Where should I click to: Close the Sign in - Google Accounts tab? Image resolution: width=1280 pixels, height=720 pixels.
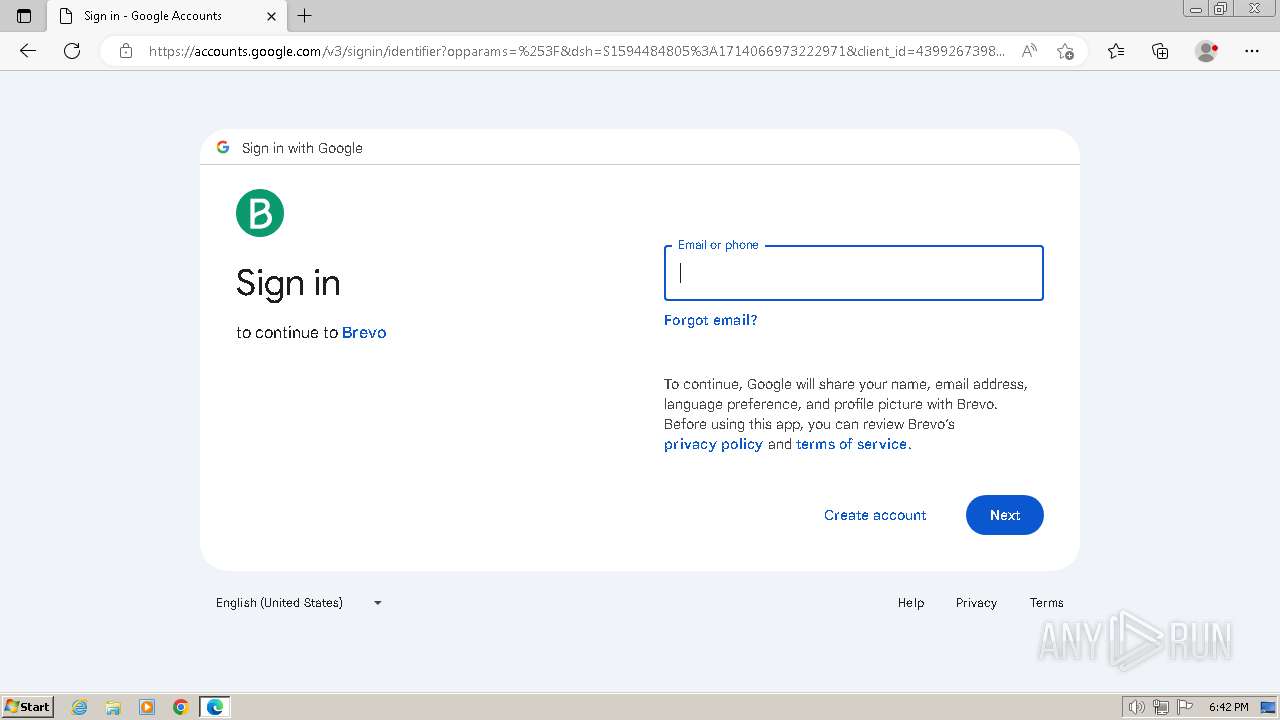click(x=272, y=16)
